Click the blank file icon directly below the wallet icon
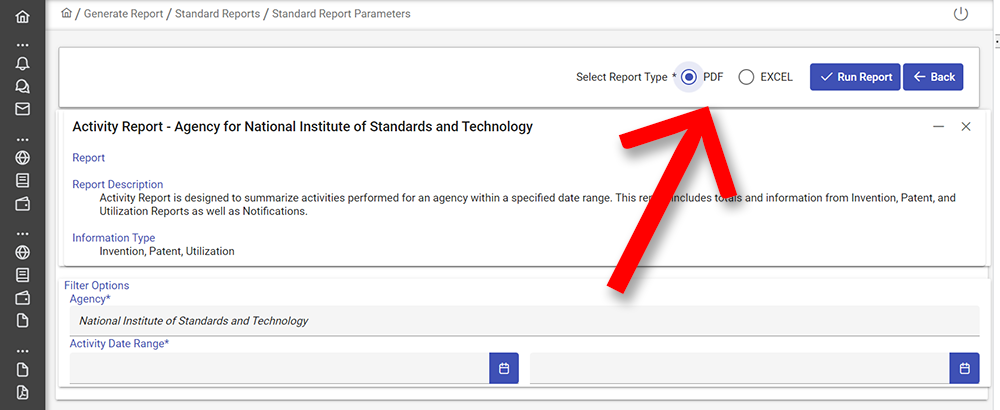Screen dimensions: 1000x410 pos(22,320)
